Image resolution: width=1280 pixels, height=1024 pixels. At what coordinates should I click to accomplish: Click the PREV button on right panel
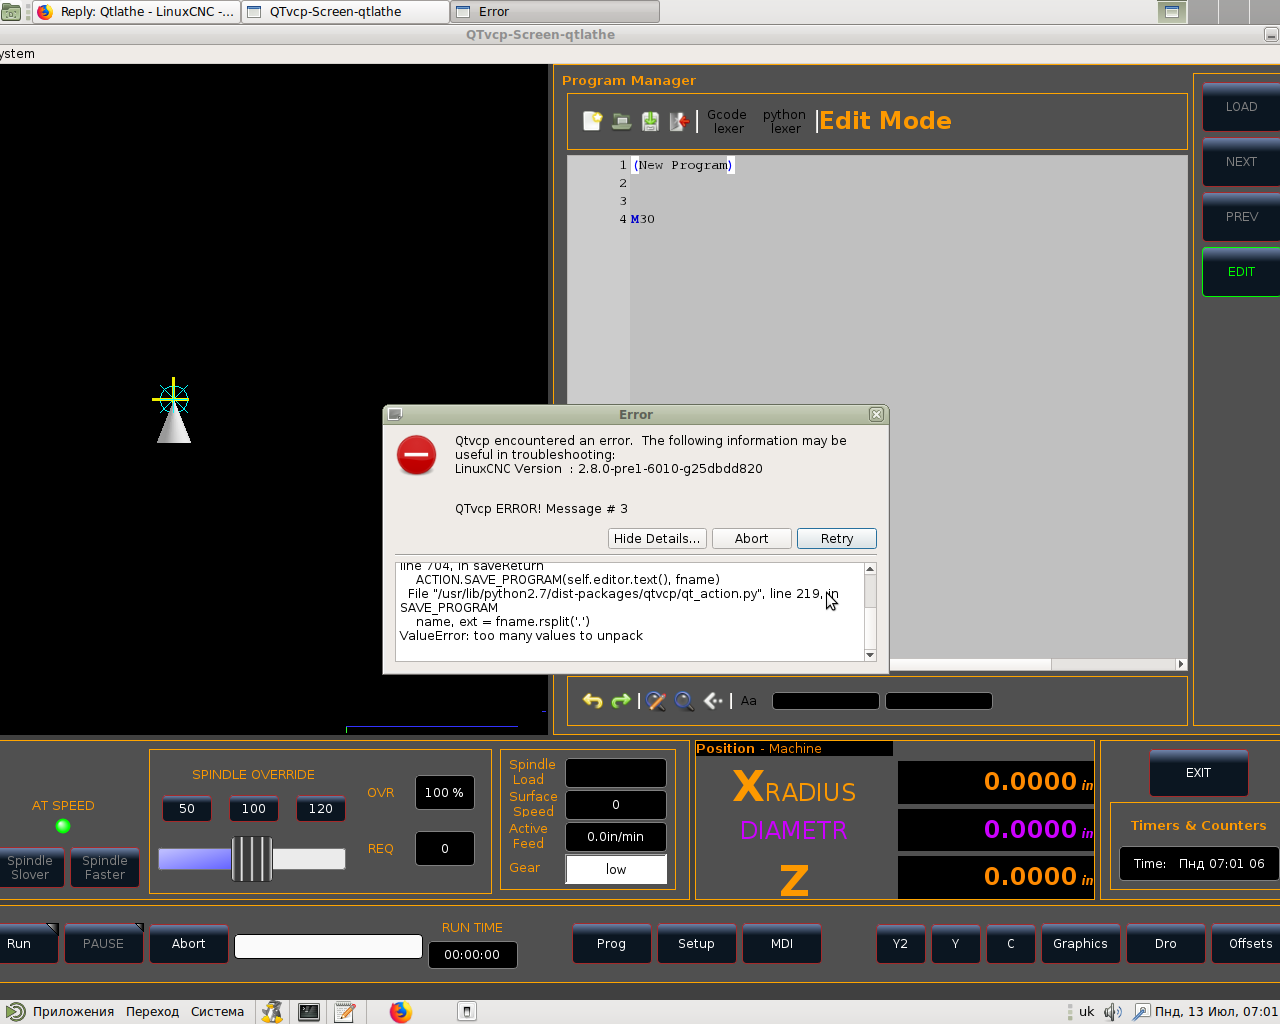click(x=1241, y=217)
